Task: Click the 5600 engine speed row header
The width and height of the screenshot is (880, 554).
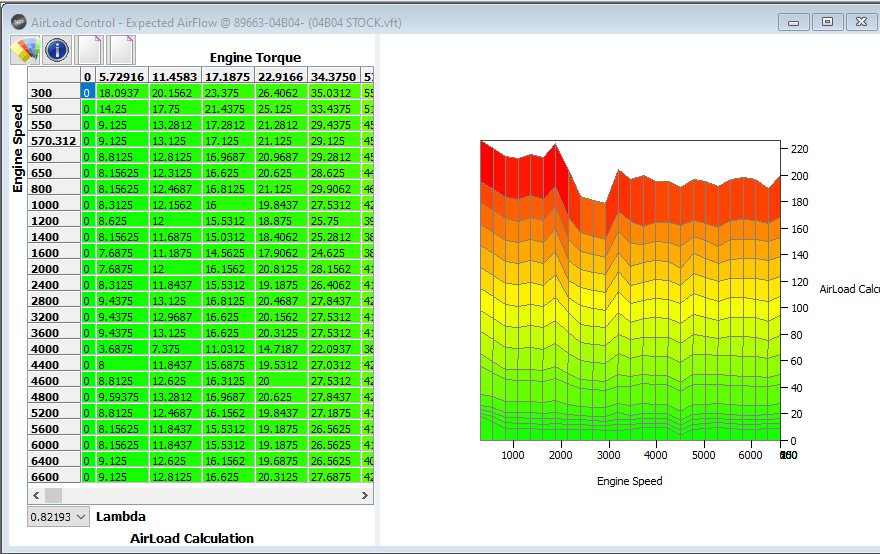Action: (x=54, y=429)
